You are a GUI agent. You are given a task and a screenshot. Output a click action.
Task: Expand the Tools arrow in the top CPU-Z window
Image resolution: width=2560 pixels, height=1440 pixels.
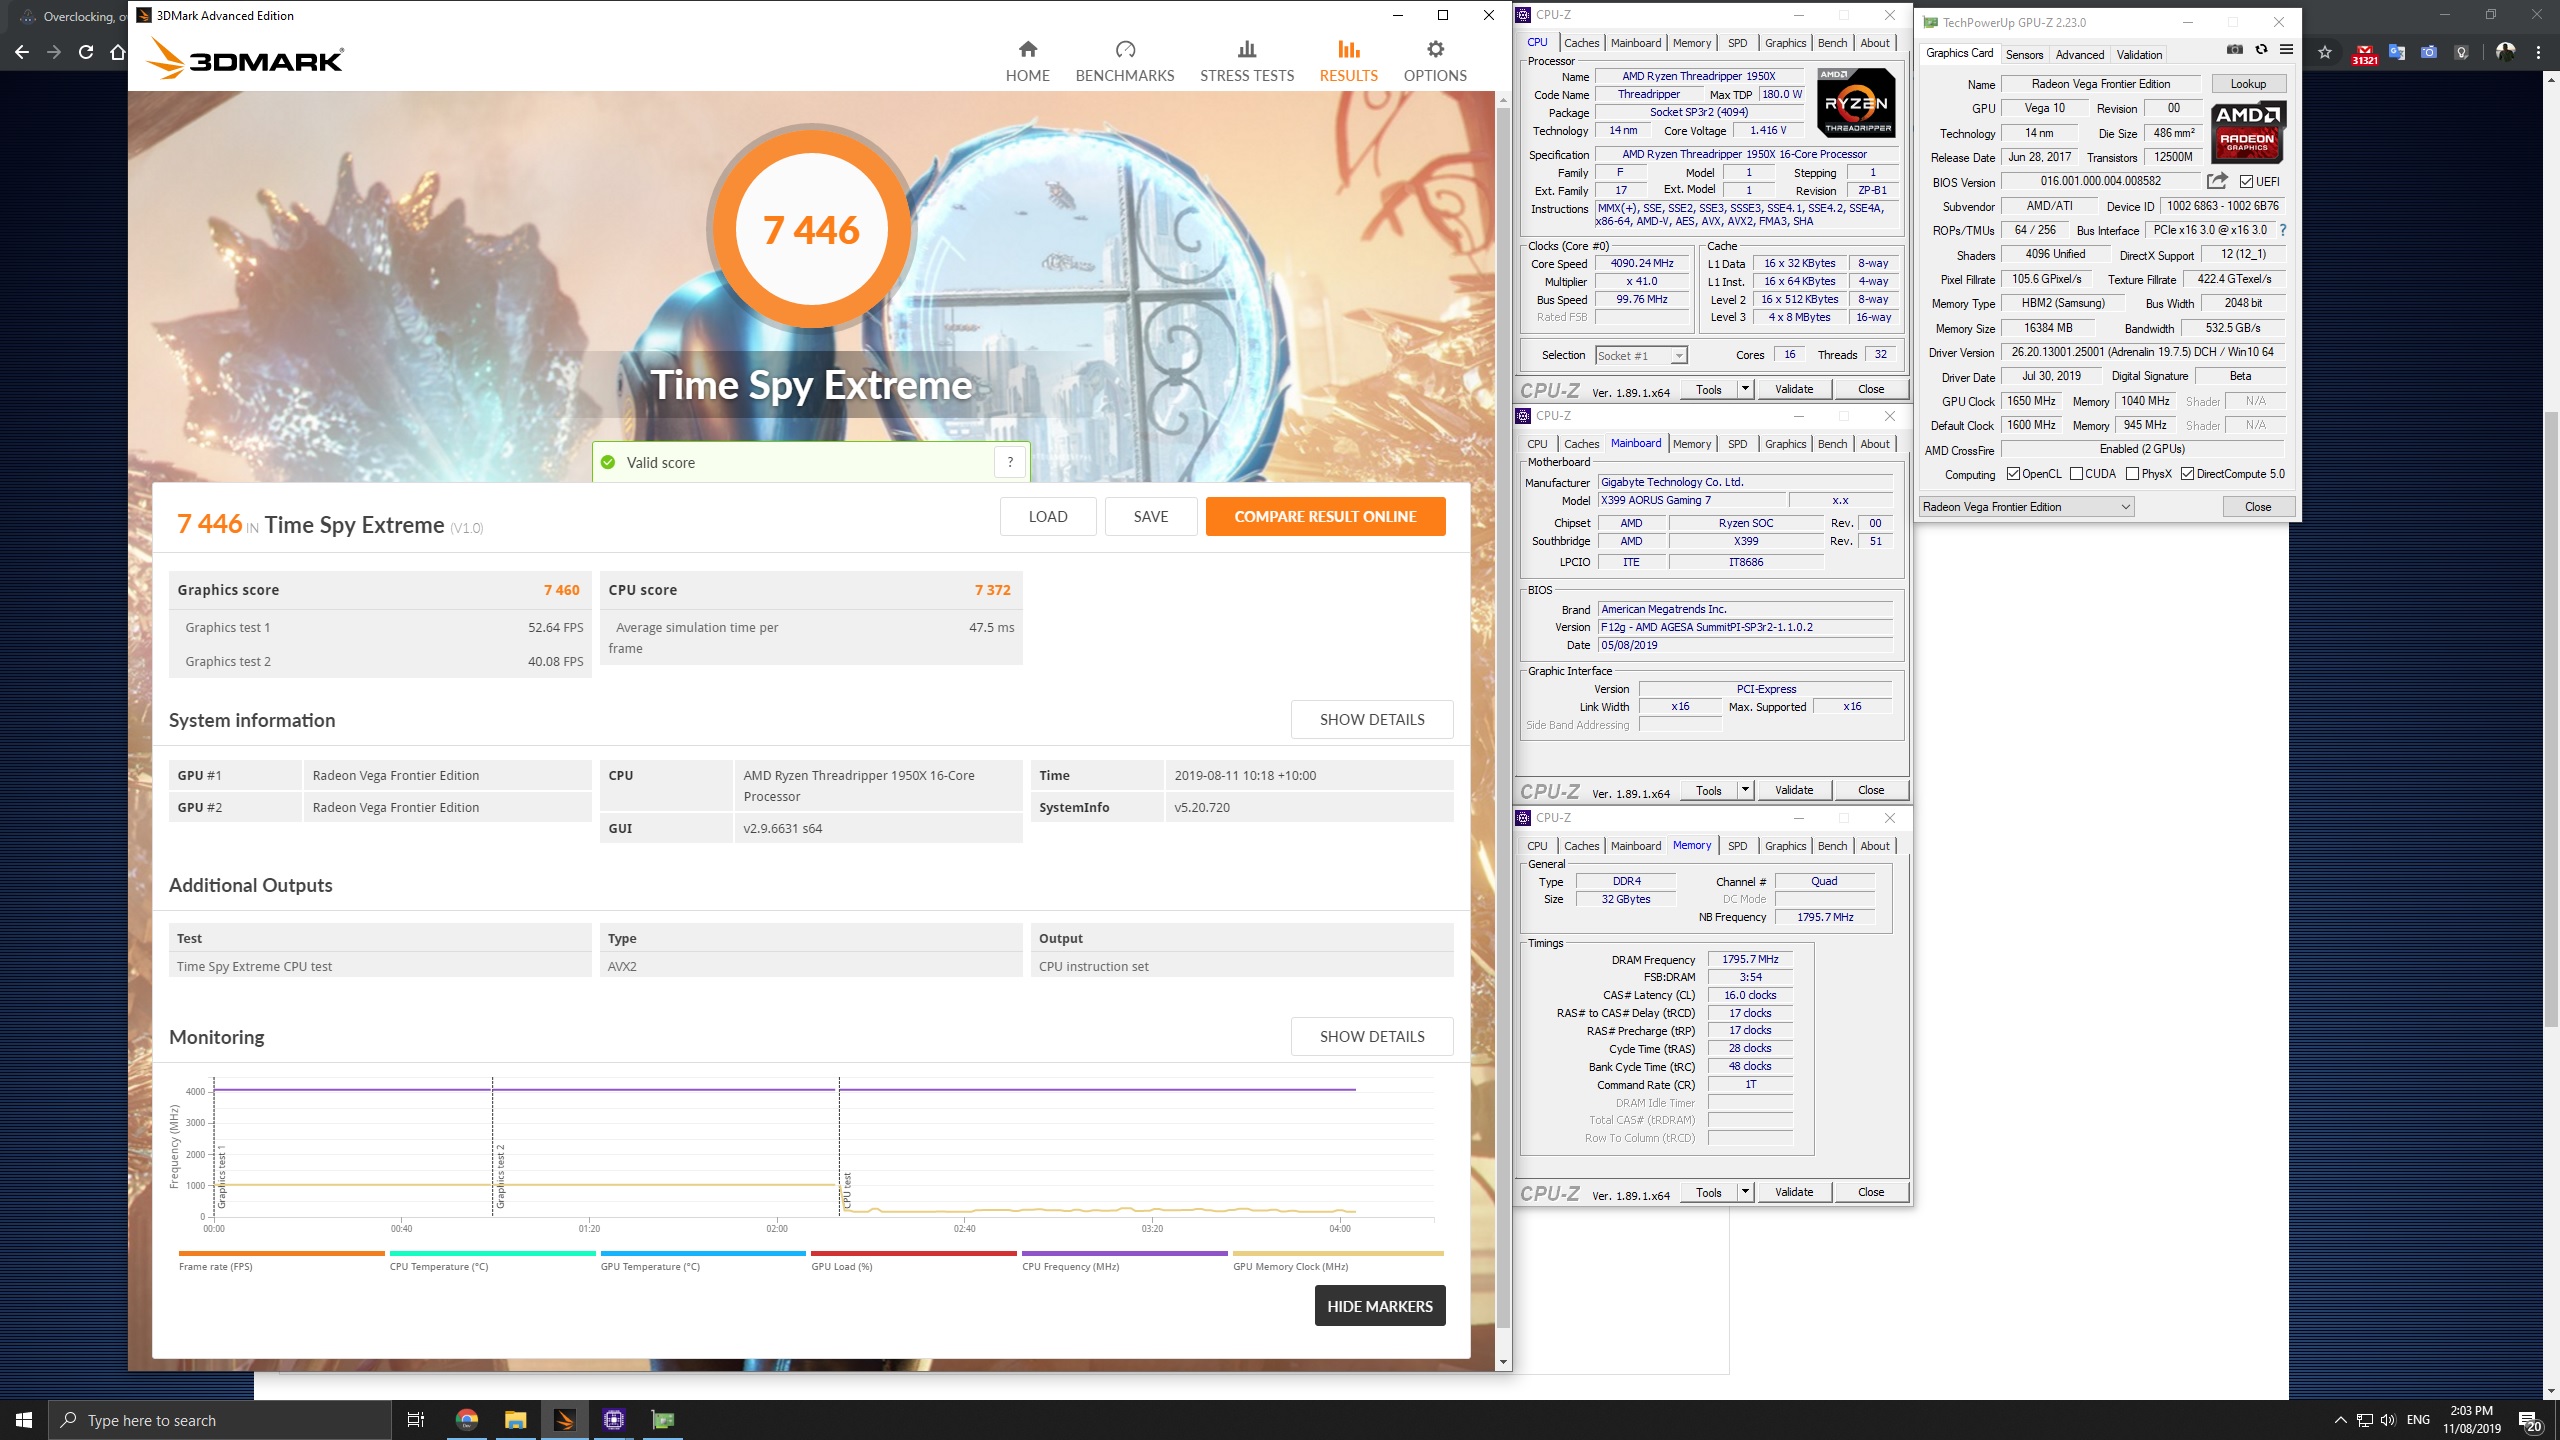pos(1745,389)
